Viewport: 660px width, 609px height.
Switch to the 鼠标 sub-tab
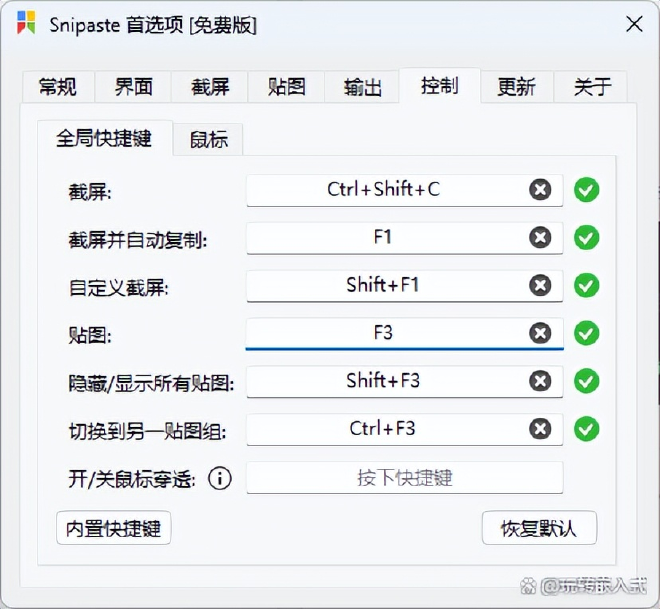click(209, 139)
